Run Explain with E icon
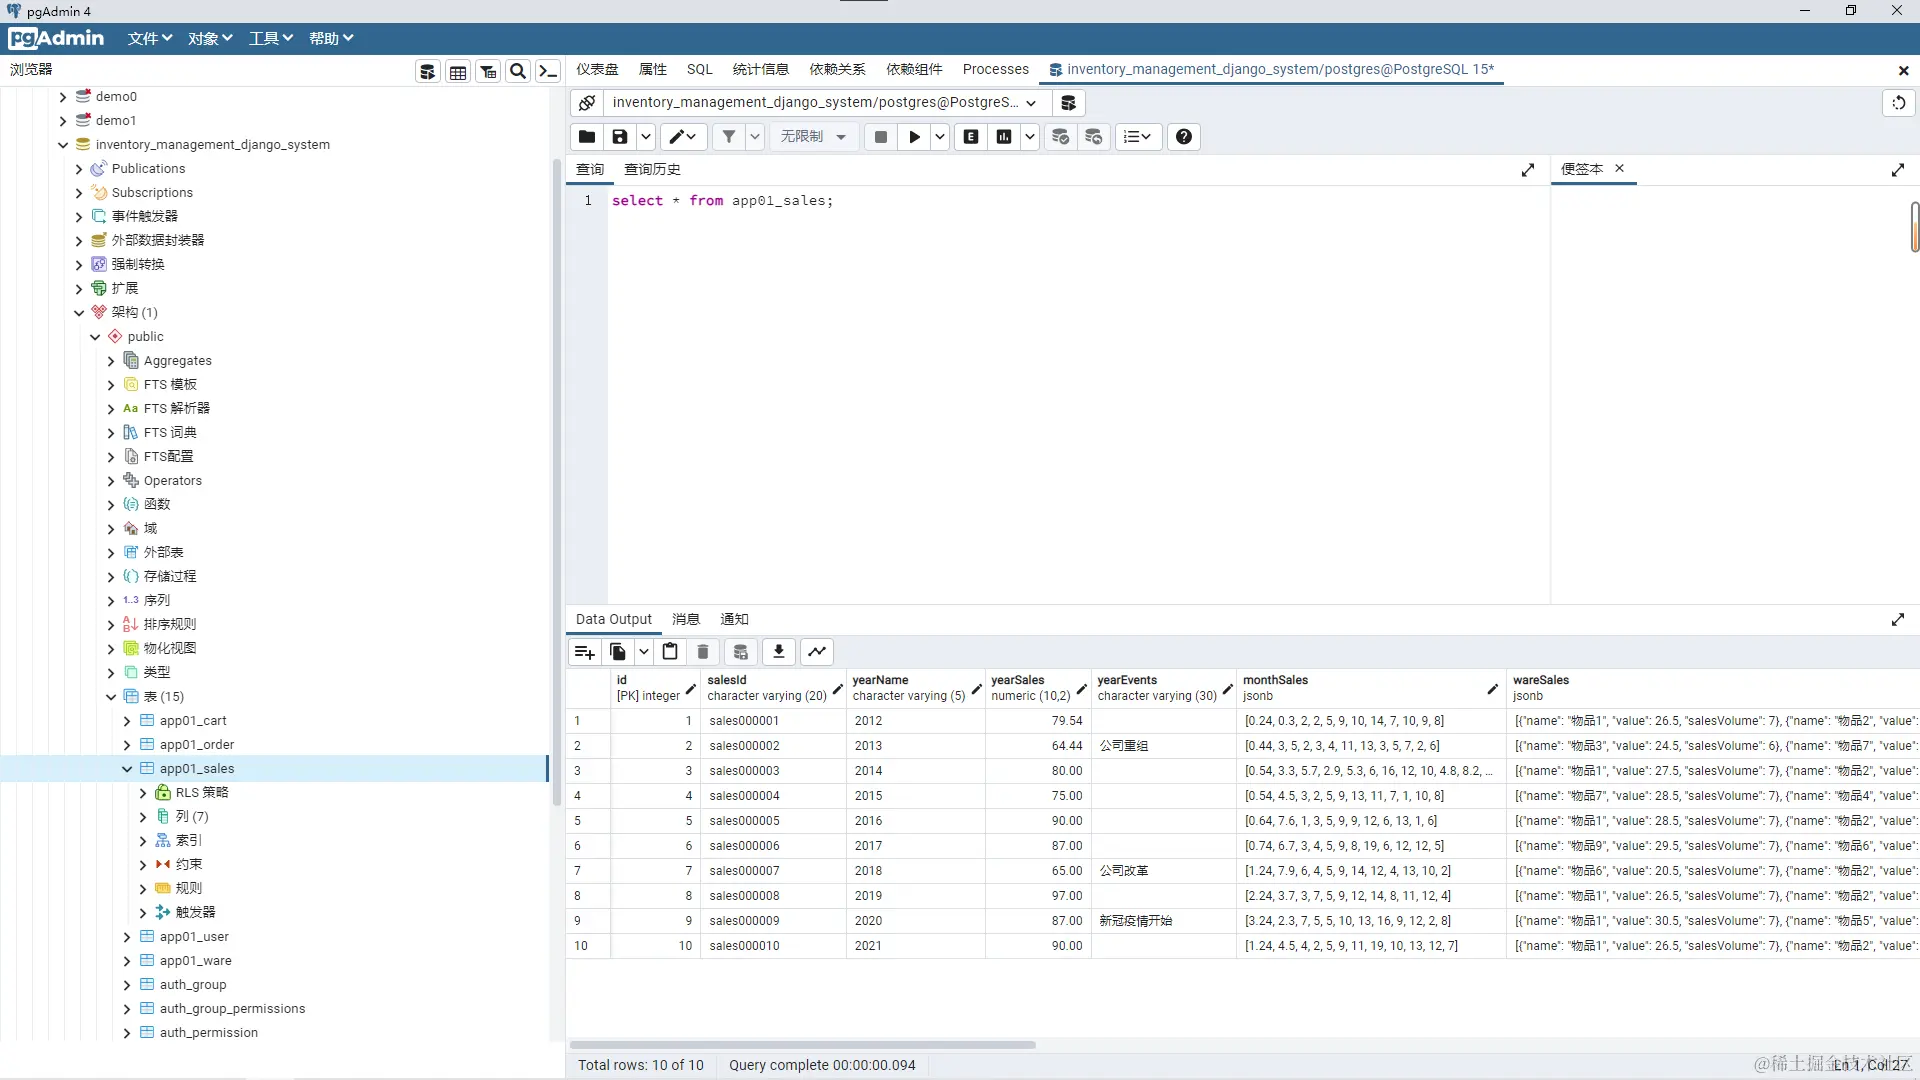 (971, 137)
